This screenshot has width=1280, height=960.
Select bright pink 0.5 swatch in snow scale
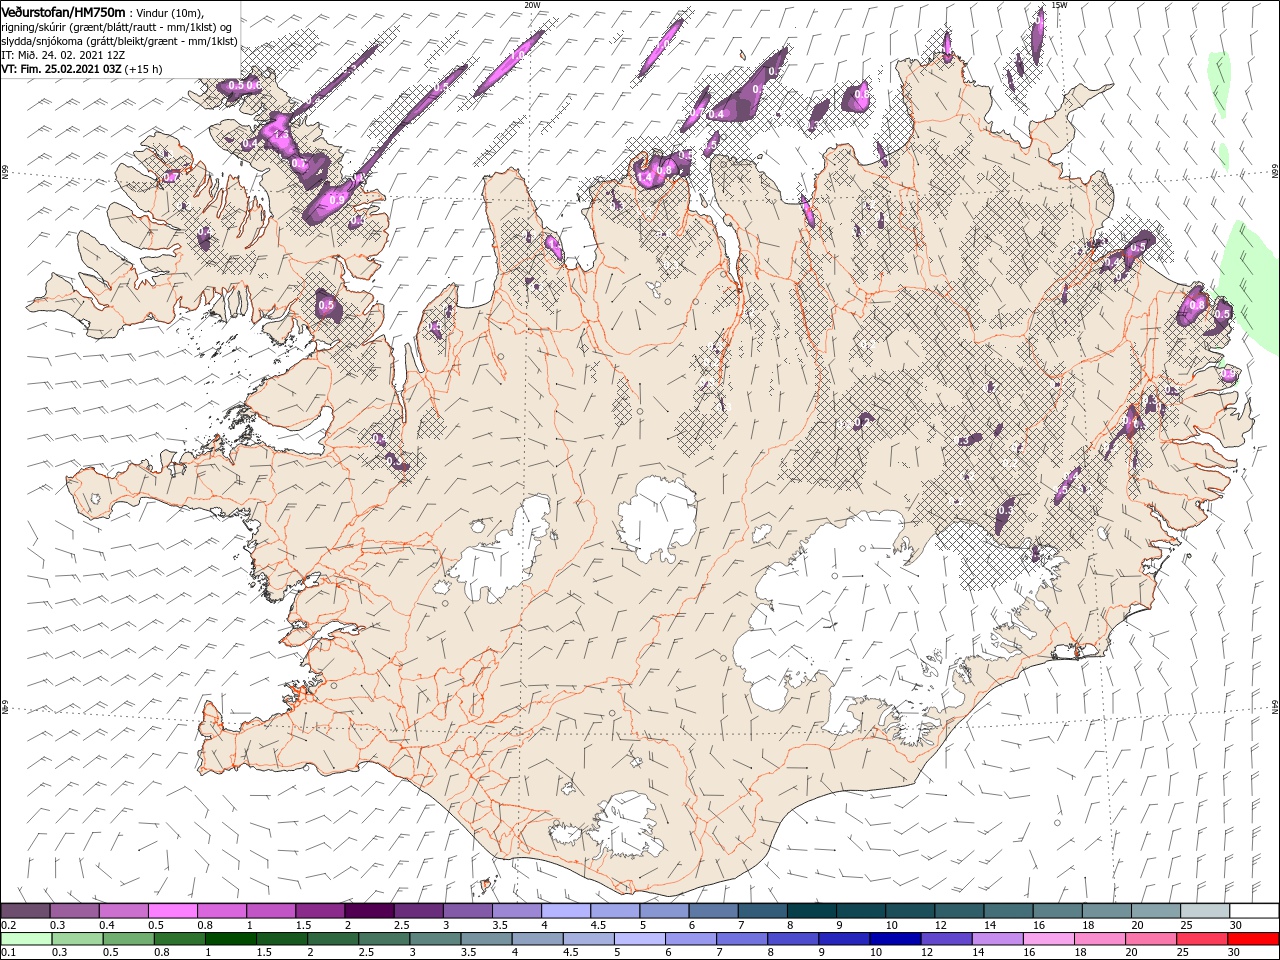click(x=172, y=911)
